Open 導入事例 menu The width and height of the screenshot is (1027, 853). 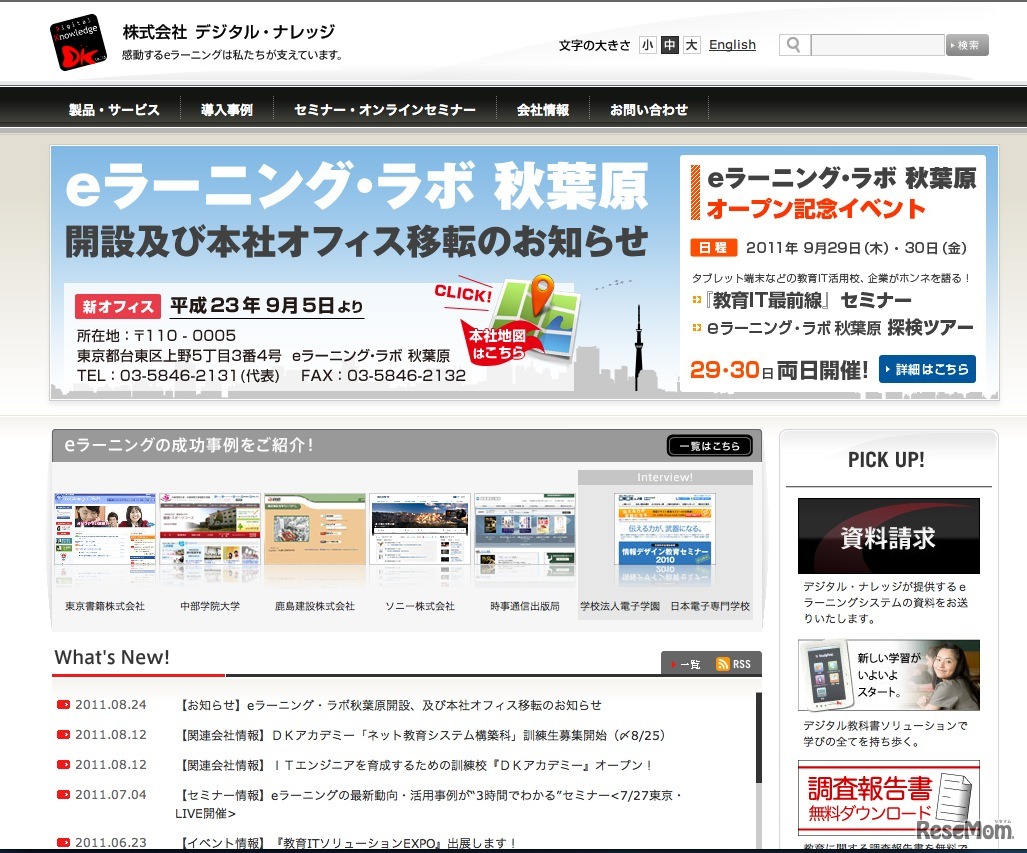point(227,109)
